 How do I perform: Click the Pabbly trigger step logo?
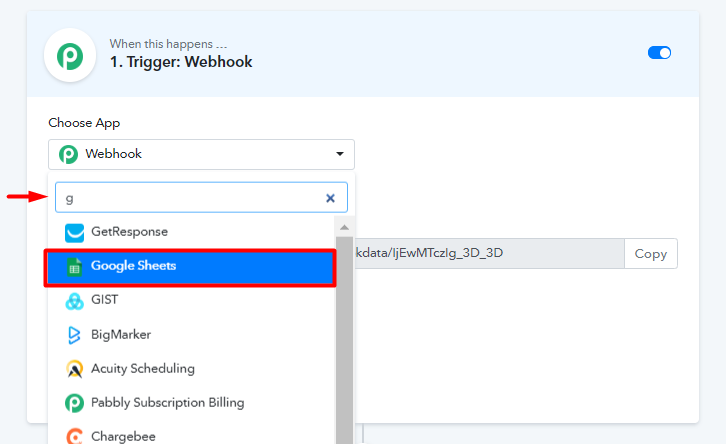pyautogui.click(x=70, y=56)
